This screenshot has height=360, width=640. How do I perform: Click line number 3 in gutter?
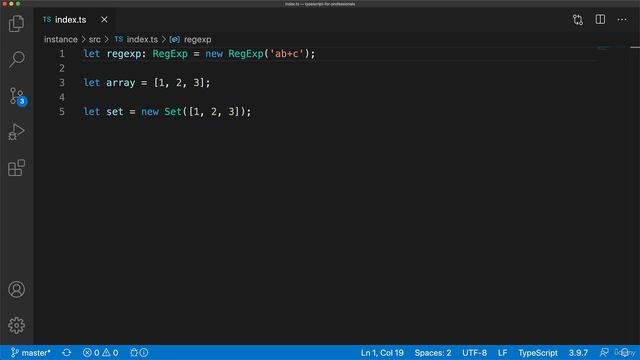(62, 83)
